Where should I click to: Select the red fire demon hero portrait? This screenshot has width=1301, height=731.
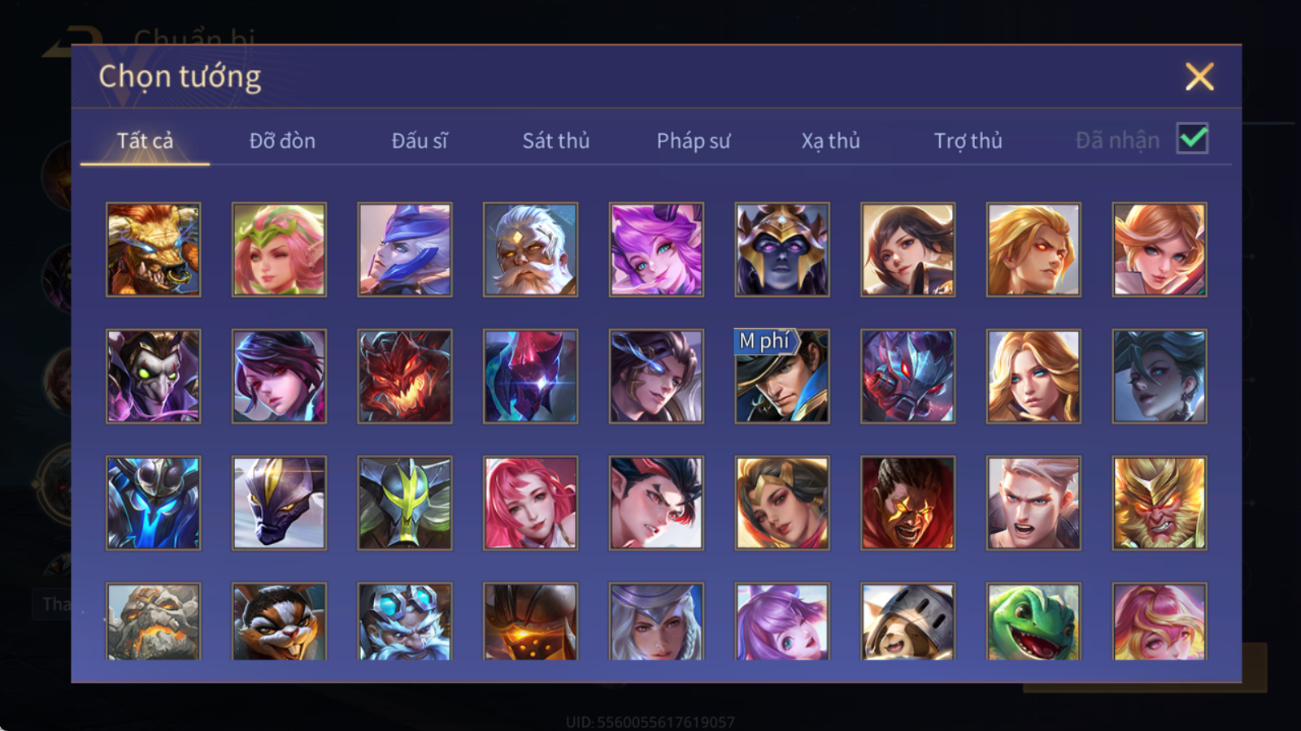[x=405, y=376]
